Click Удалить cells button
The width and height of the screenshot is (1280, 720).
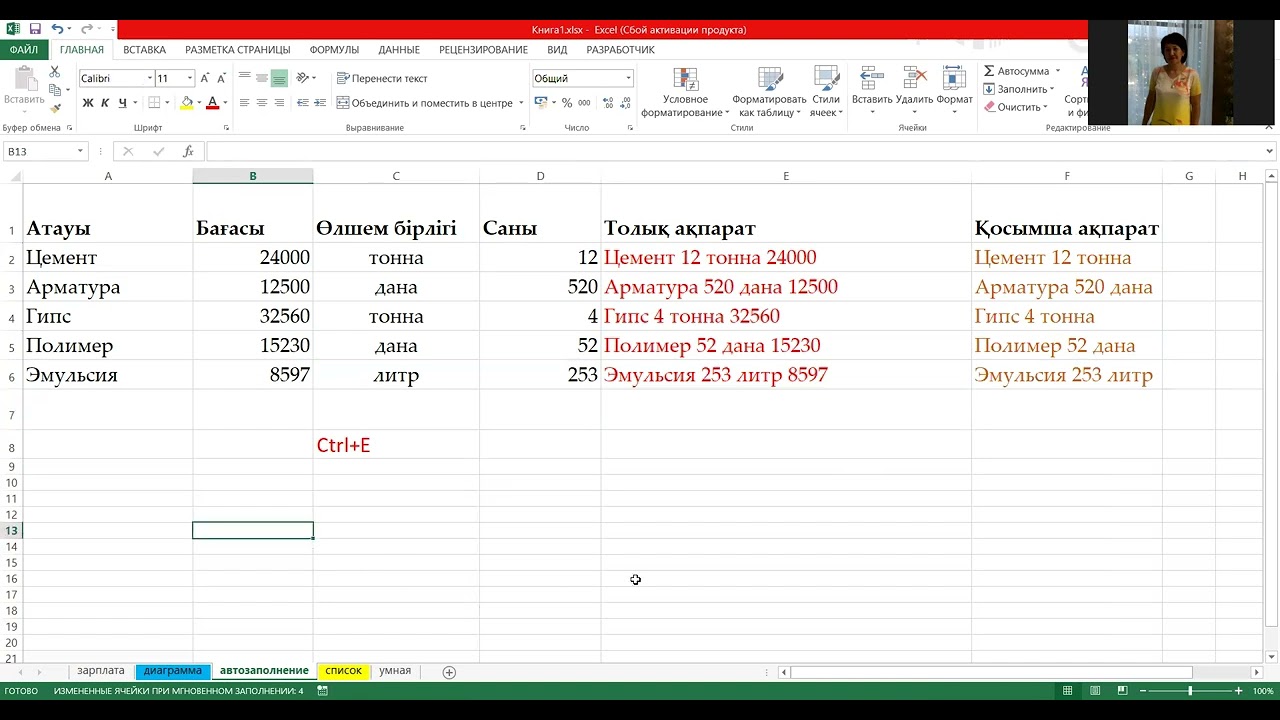click(914, 93)
